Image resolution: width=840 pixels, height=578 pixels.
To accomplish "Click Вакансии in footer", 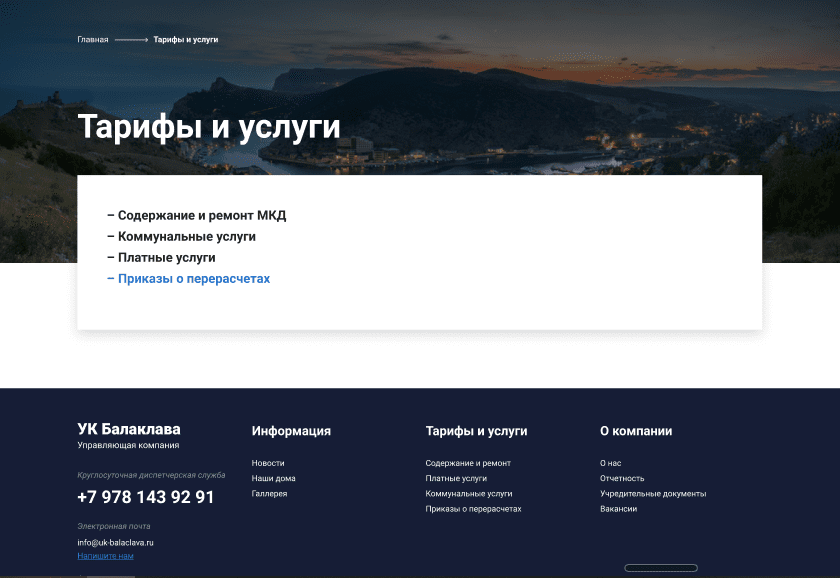I will click(618, 509).
